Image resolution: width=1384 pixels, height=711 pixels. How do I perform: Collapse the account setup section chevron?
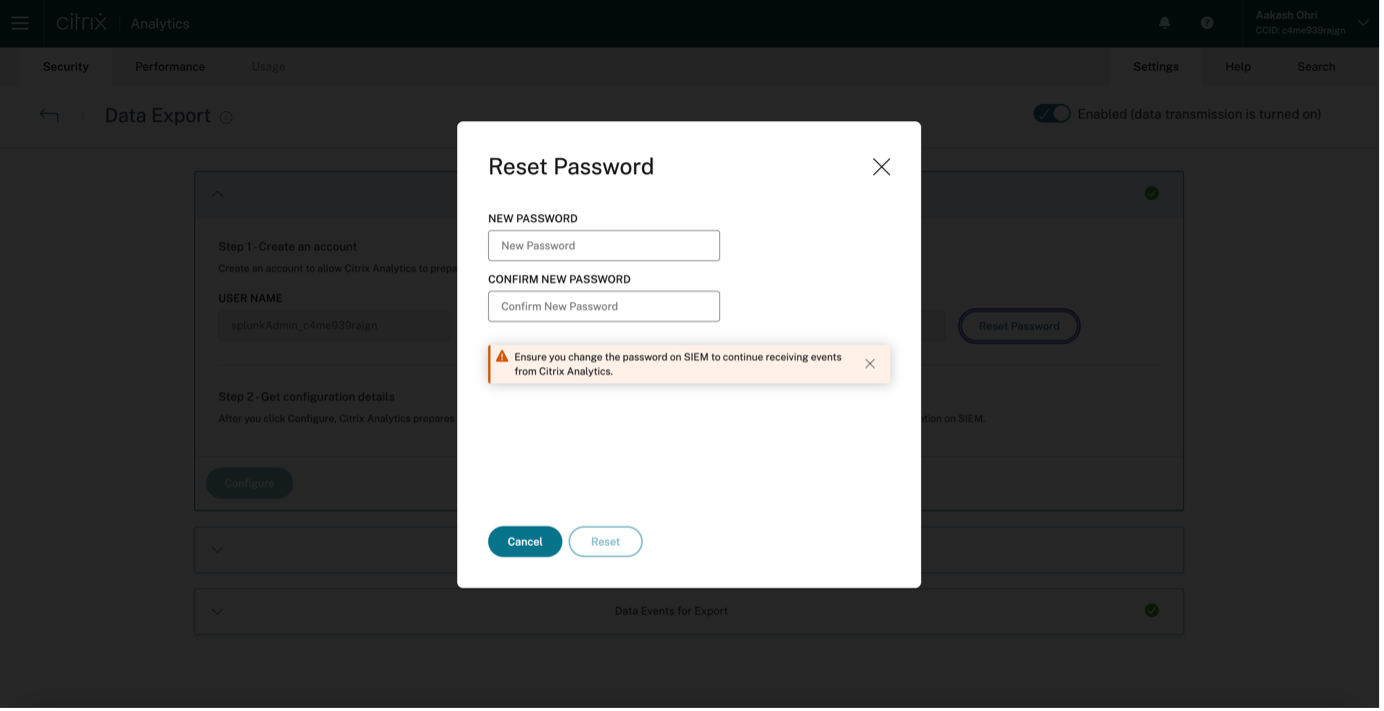pos(217,194)
